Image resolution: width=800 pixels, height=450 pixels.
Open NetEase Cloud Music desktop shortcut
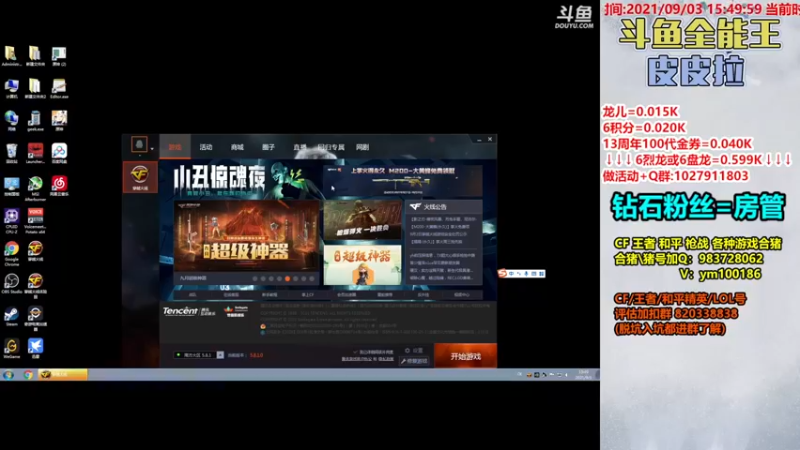(59, 185)
